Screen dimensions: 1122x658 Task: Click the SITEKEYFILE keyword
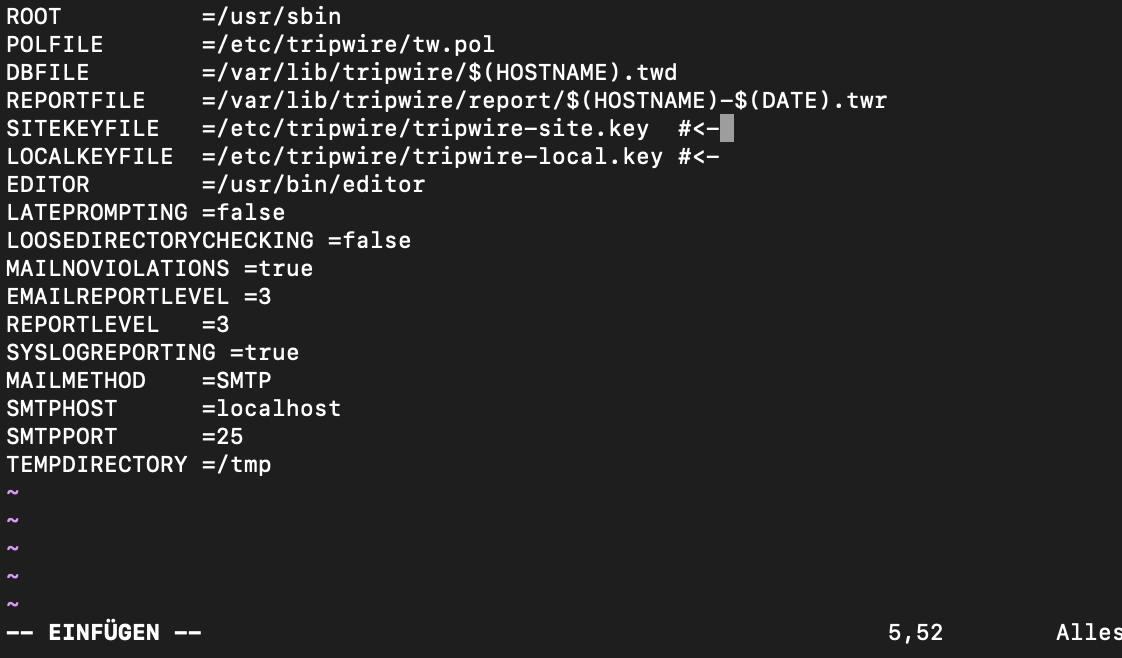tap(82, 129)
